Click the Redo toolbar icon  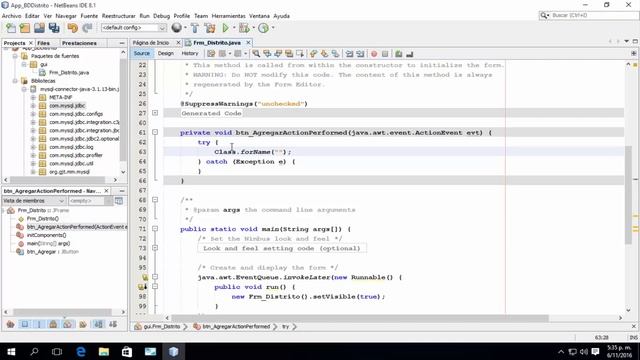pos(87,28)
